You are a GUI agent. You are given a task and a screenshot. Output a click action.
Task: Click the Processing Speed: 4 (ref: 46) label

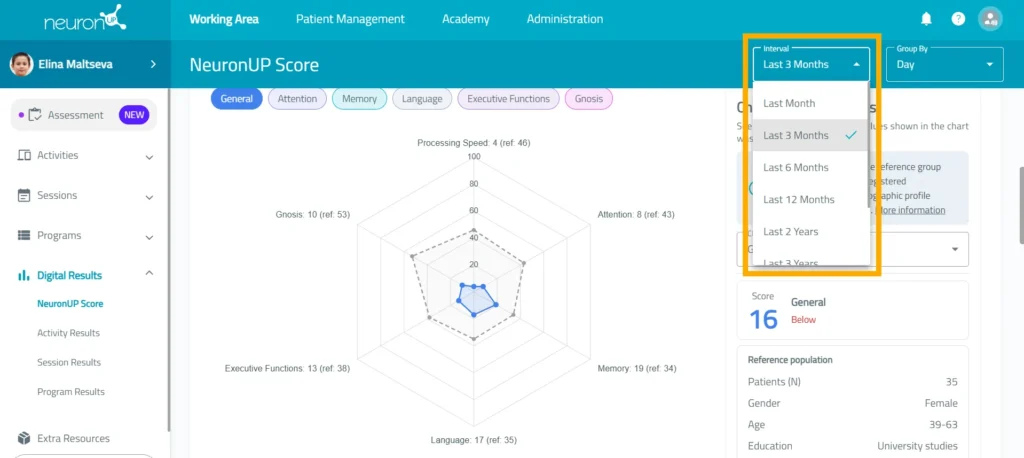473,142
